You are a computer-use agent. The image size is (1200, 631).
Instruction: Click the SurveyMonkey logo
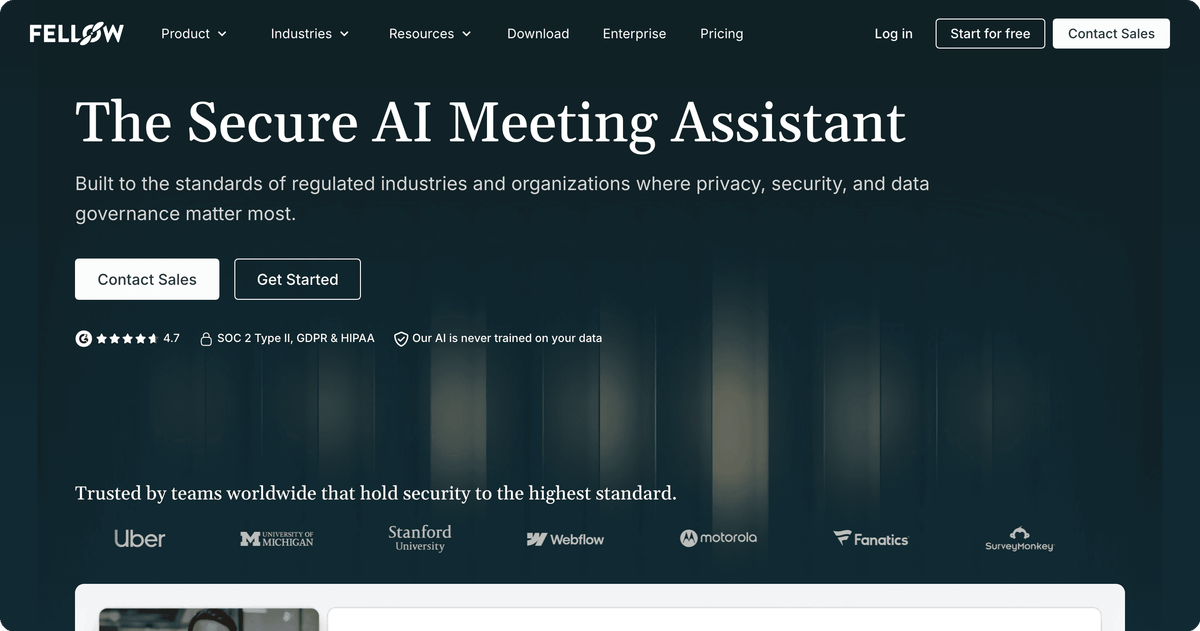tap(1019, 539)
